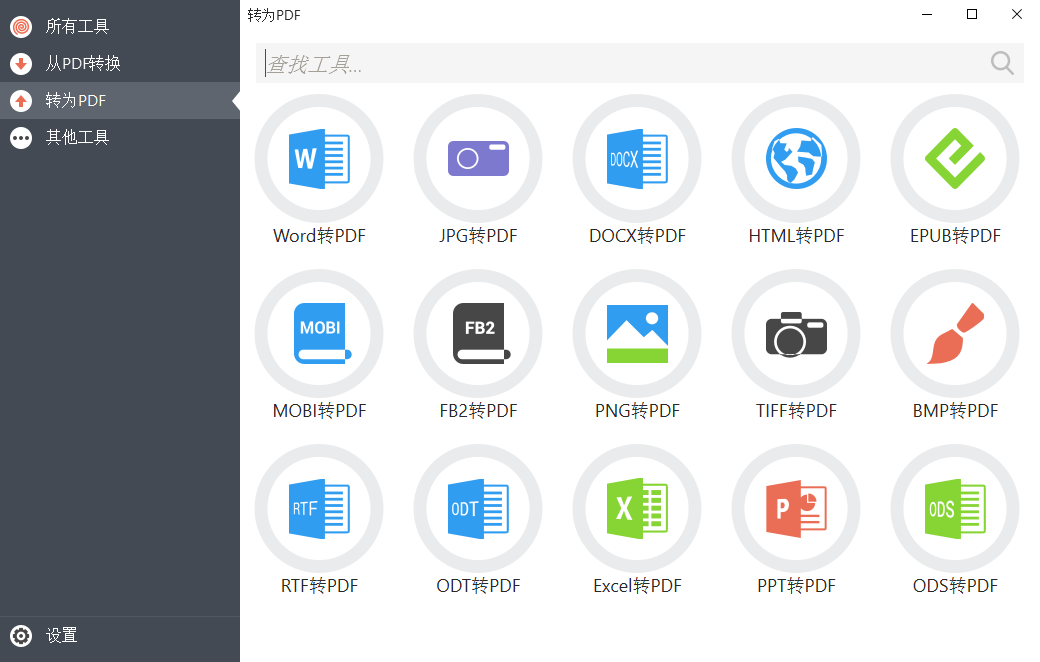Click the JPG转PDF label
This screenshot has height=662, width=1040.
(478, 236)
